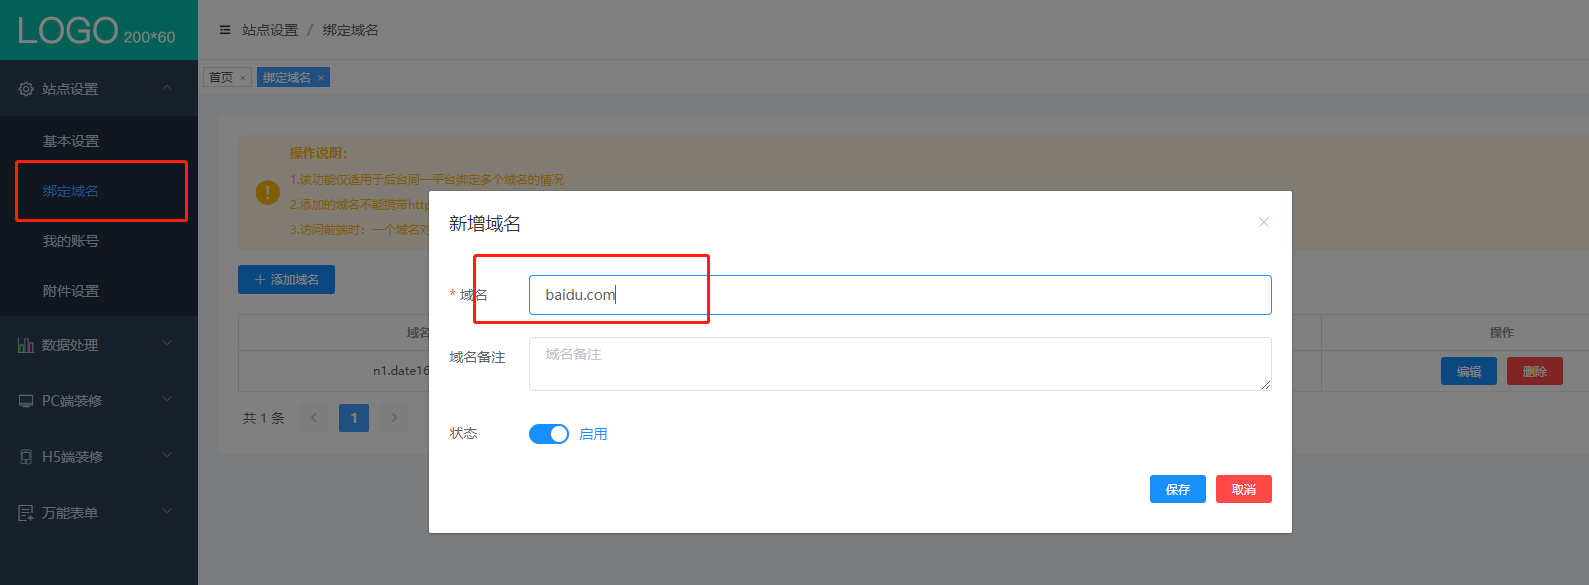Toggle the 启用 status switch
This screenshot has height=585, width=1589.
click(x=548, y=433)
